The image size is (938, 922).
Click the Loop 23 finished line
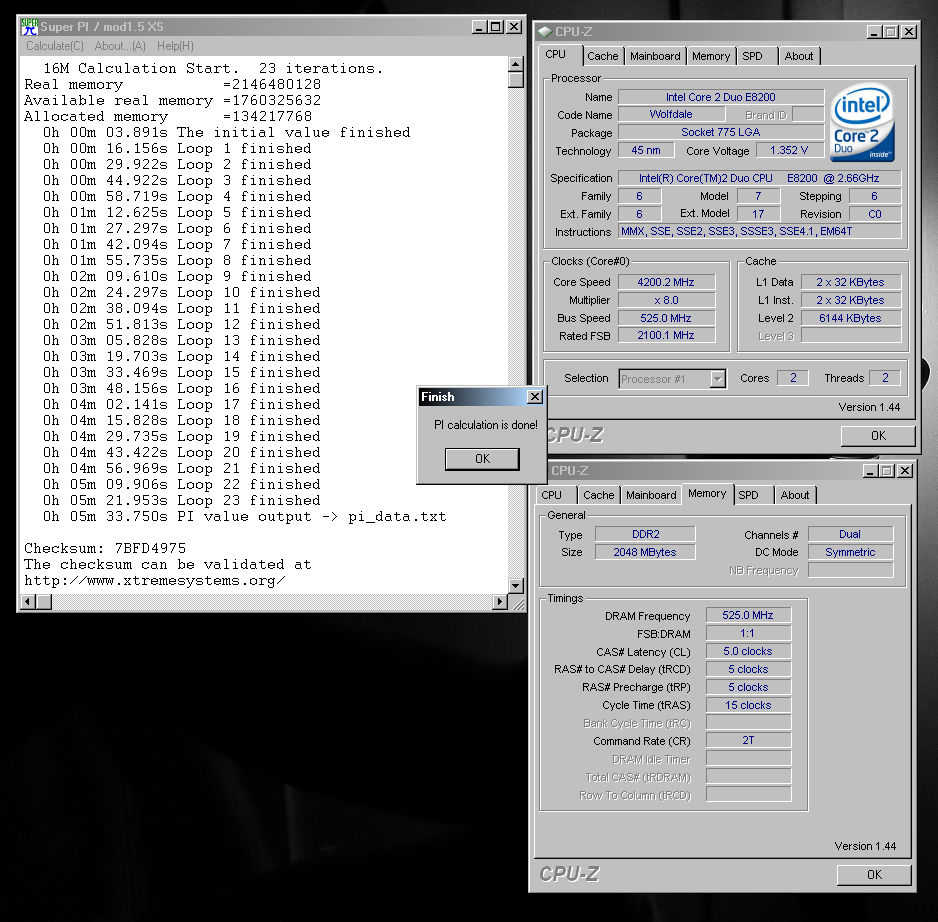point(181,501)
